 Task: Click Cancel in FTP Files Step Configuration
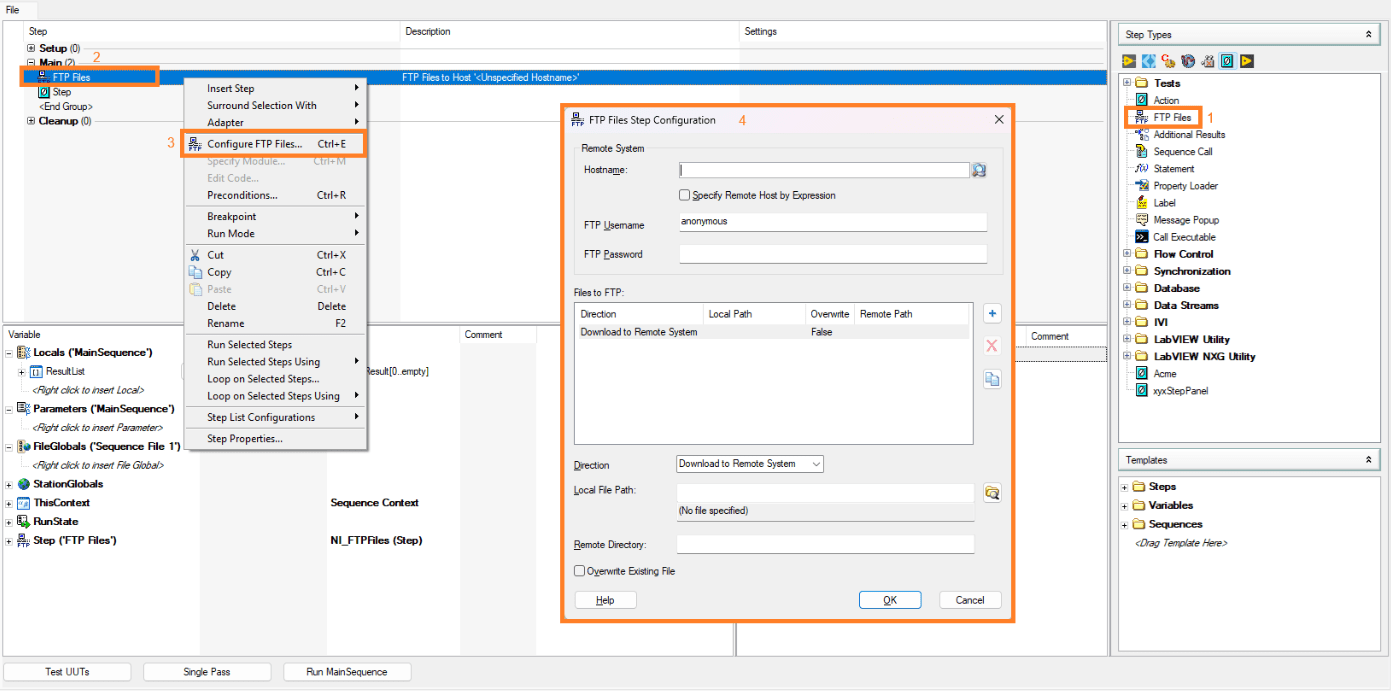point(970,600)
